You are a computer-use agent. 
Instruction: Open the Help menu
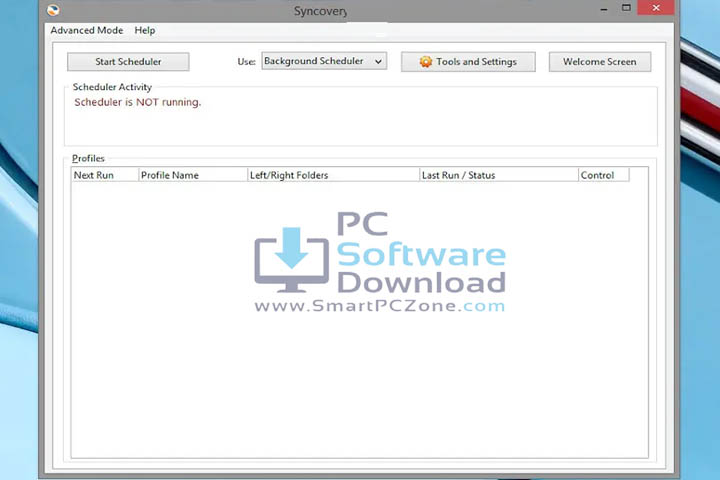(x=145, y=30)
